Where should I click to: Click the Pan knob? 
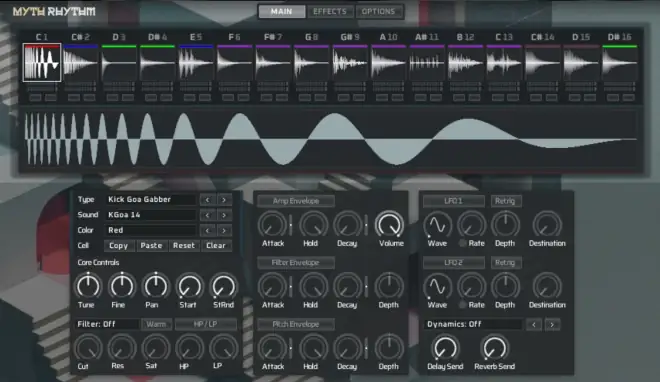(156, 286)
